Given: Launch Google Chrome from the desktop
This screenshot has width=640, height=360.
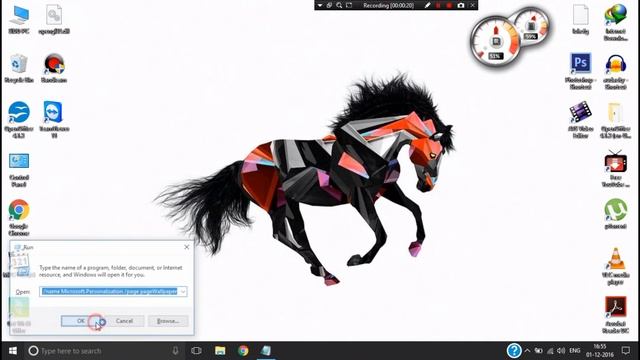Looking at the screenshot, I should [19, 218].
